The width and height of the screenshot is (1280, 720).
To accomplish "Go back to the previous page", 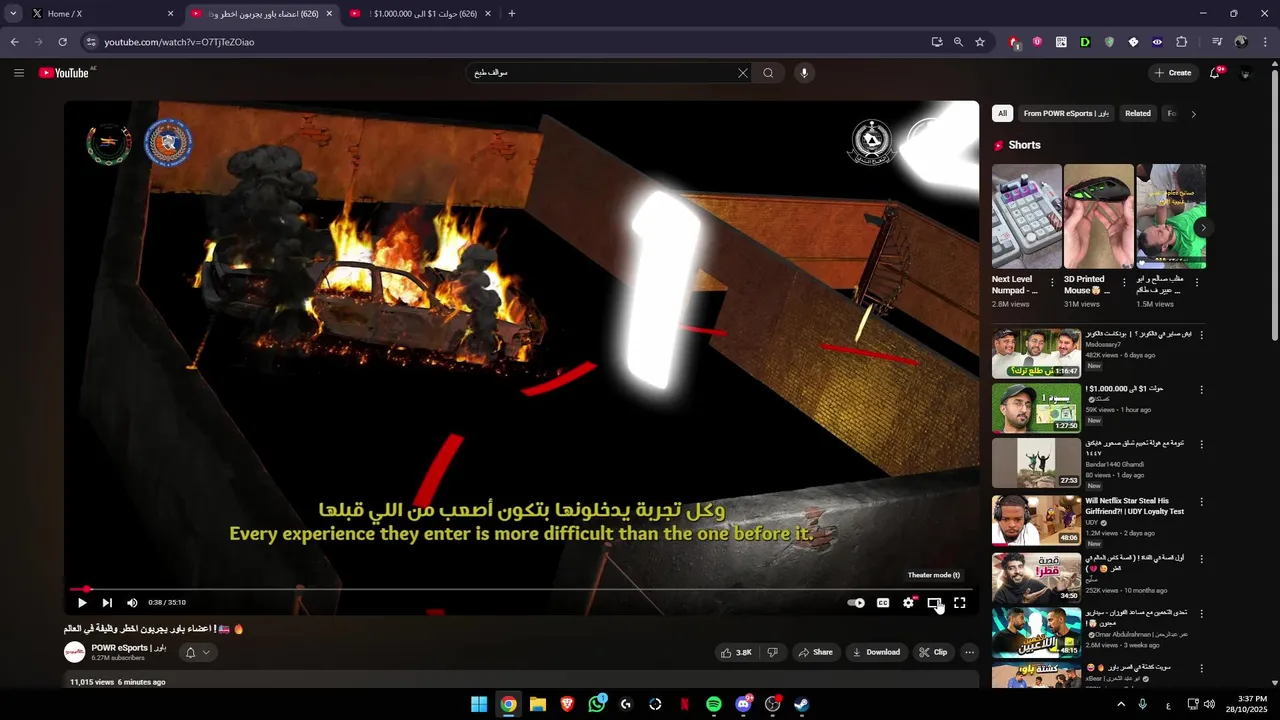I will coord(14,42).
